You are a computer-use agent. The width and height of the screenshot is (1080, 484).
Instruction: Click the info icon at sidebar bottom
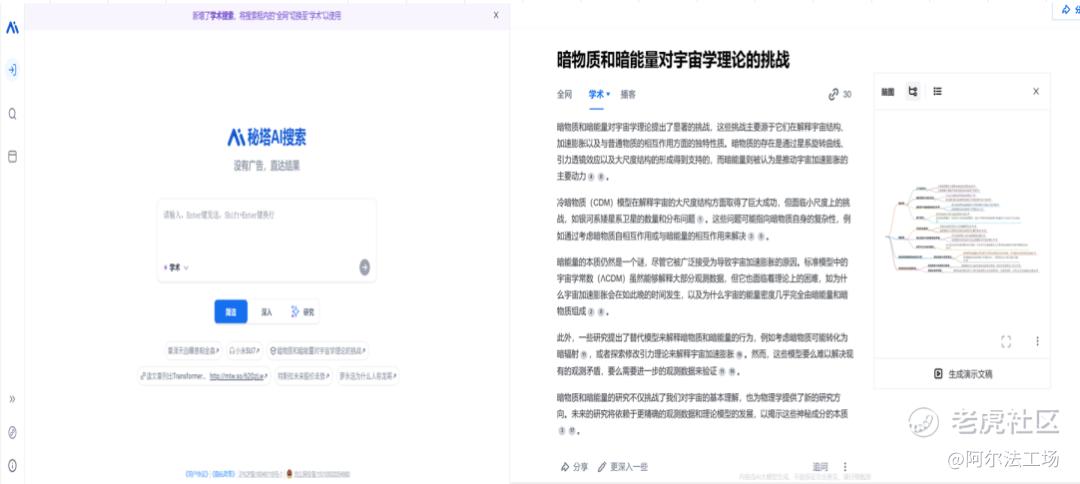12,465
